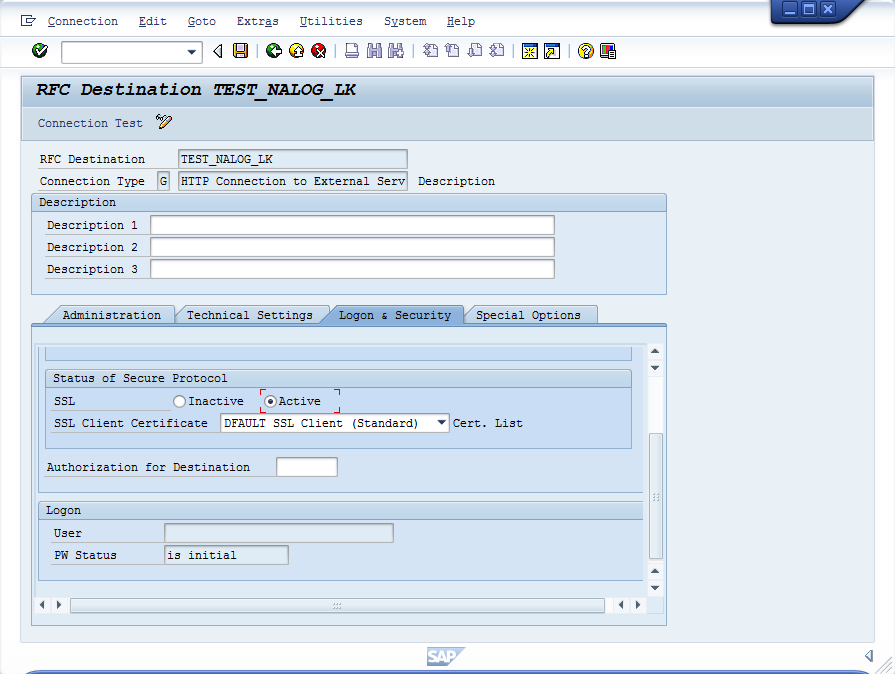Switch to the Special Options tab

(x=528, y=315)
